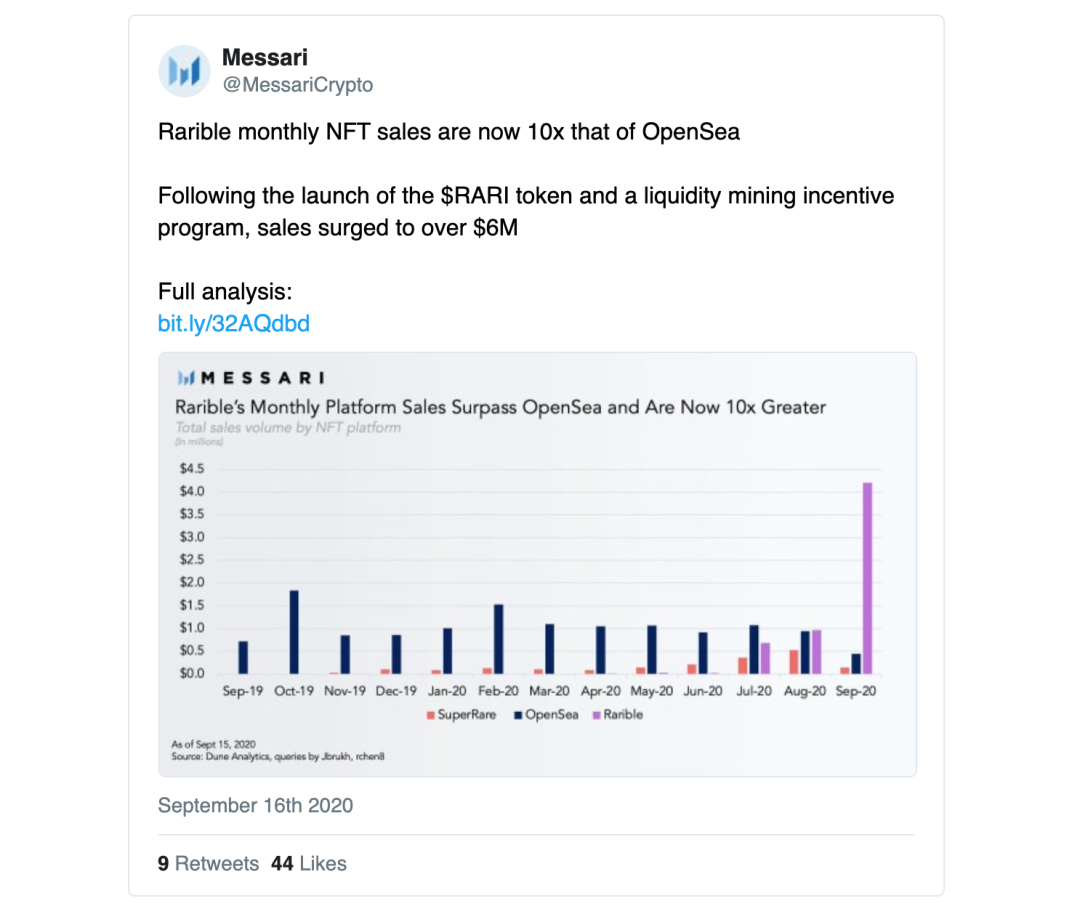Click the Dune Analytics source note

[278, 756]
